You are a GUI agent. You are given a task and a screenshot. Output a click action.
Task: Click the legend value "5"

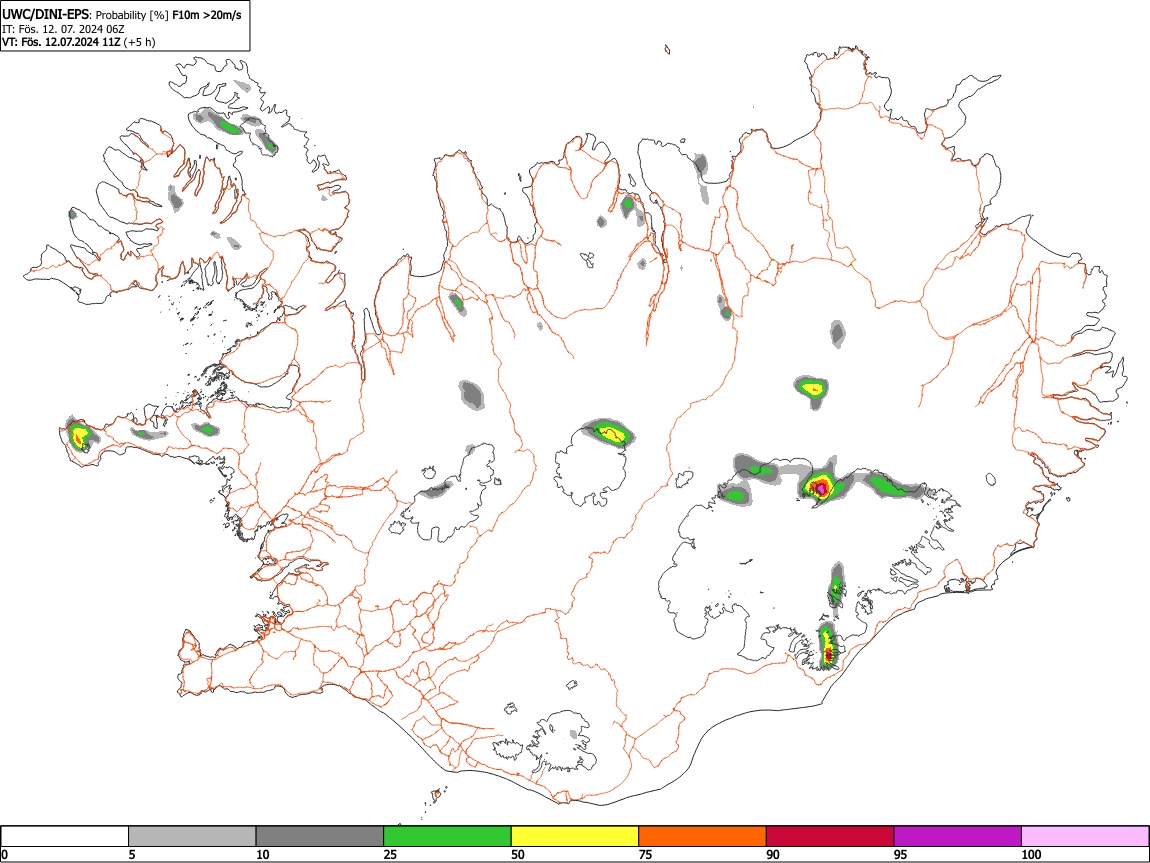point(132,854)
